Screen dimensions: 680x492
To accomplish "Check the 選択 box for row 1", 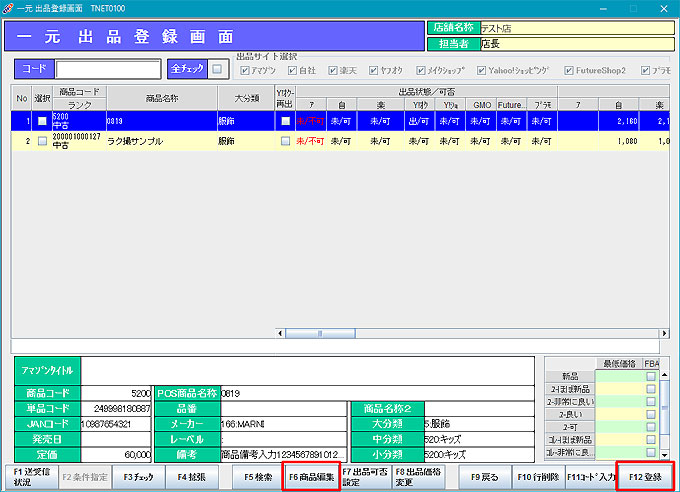I will coord(42,122).
